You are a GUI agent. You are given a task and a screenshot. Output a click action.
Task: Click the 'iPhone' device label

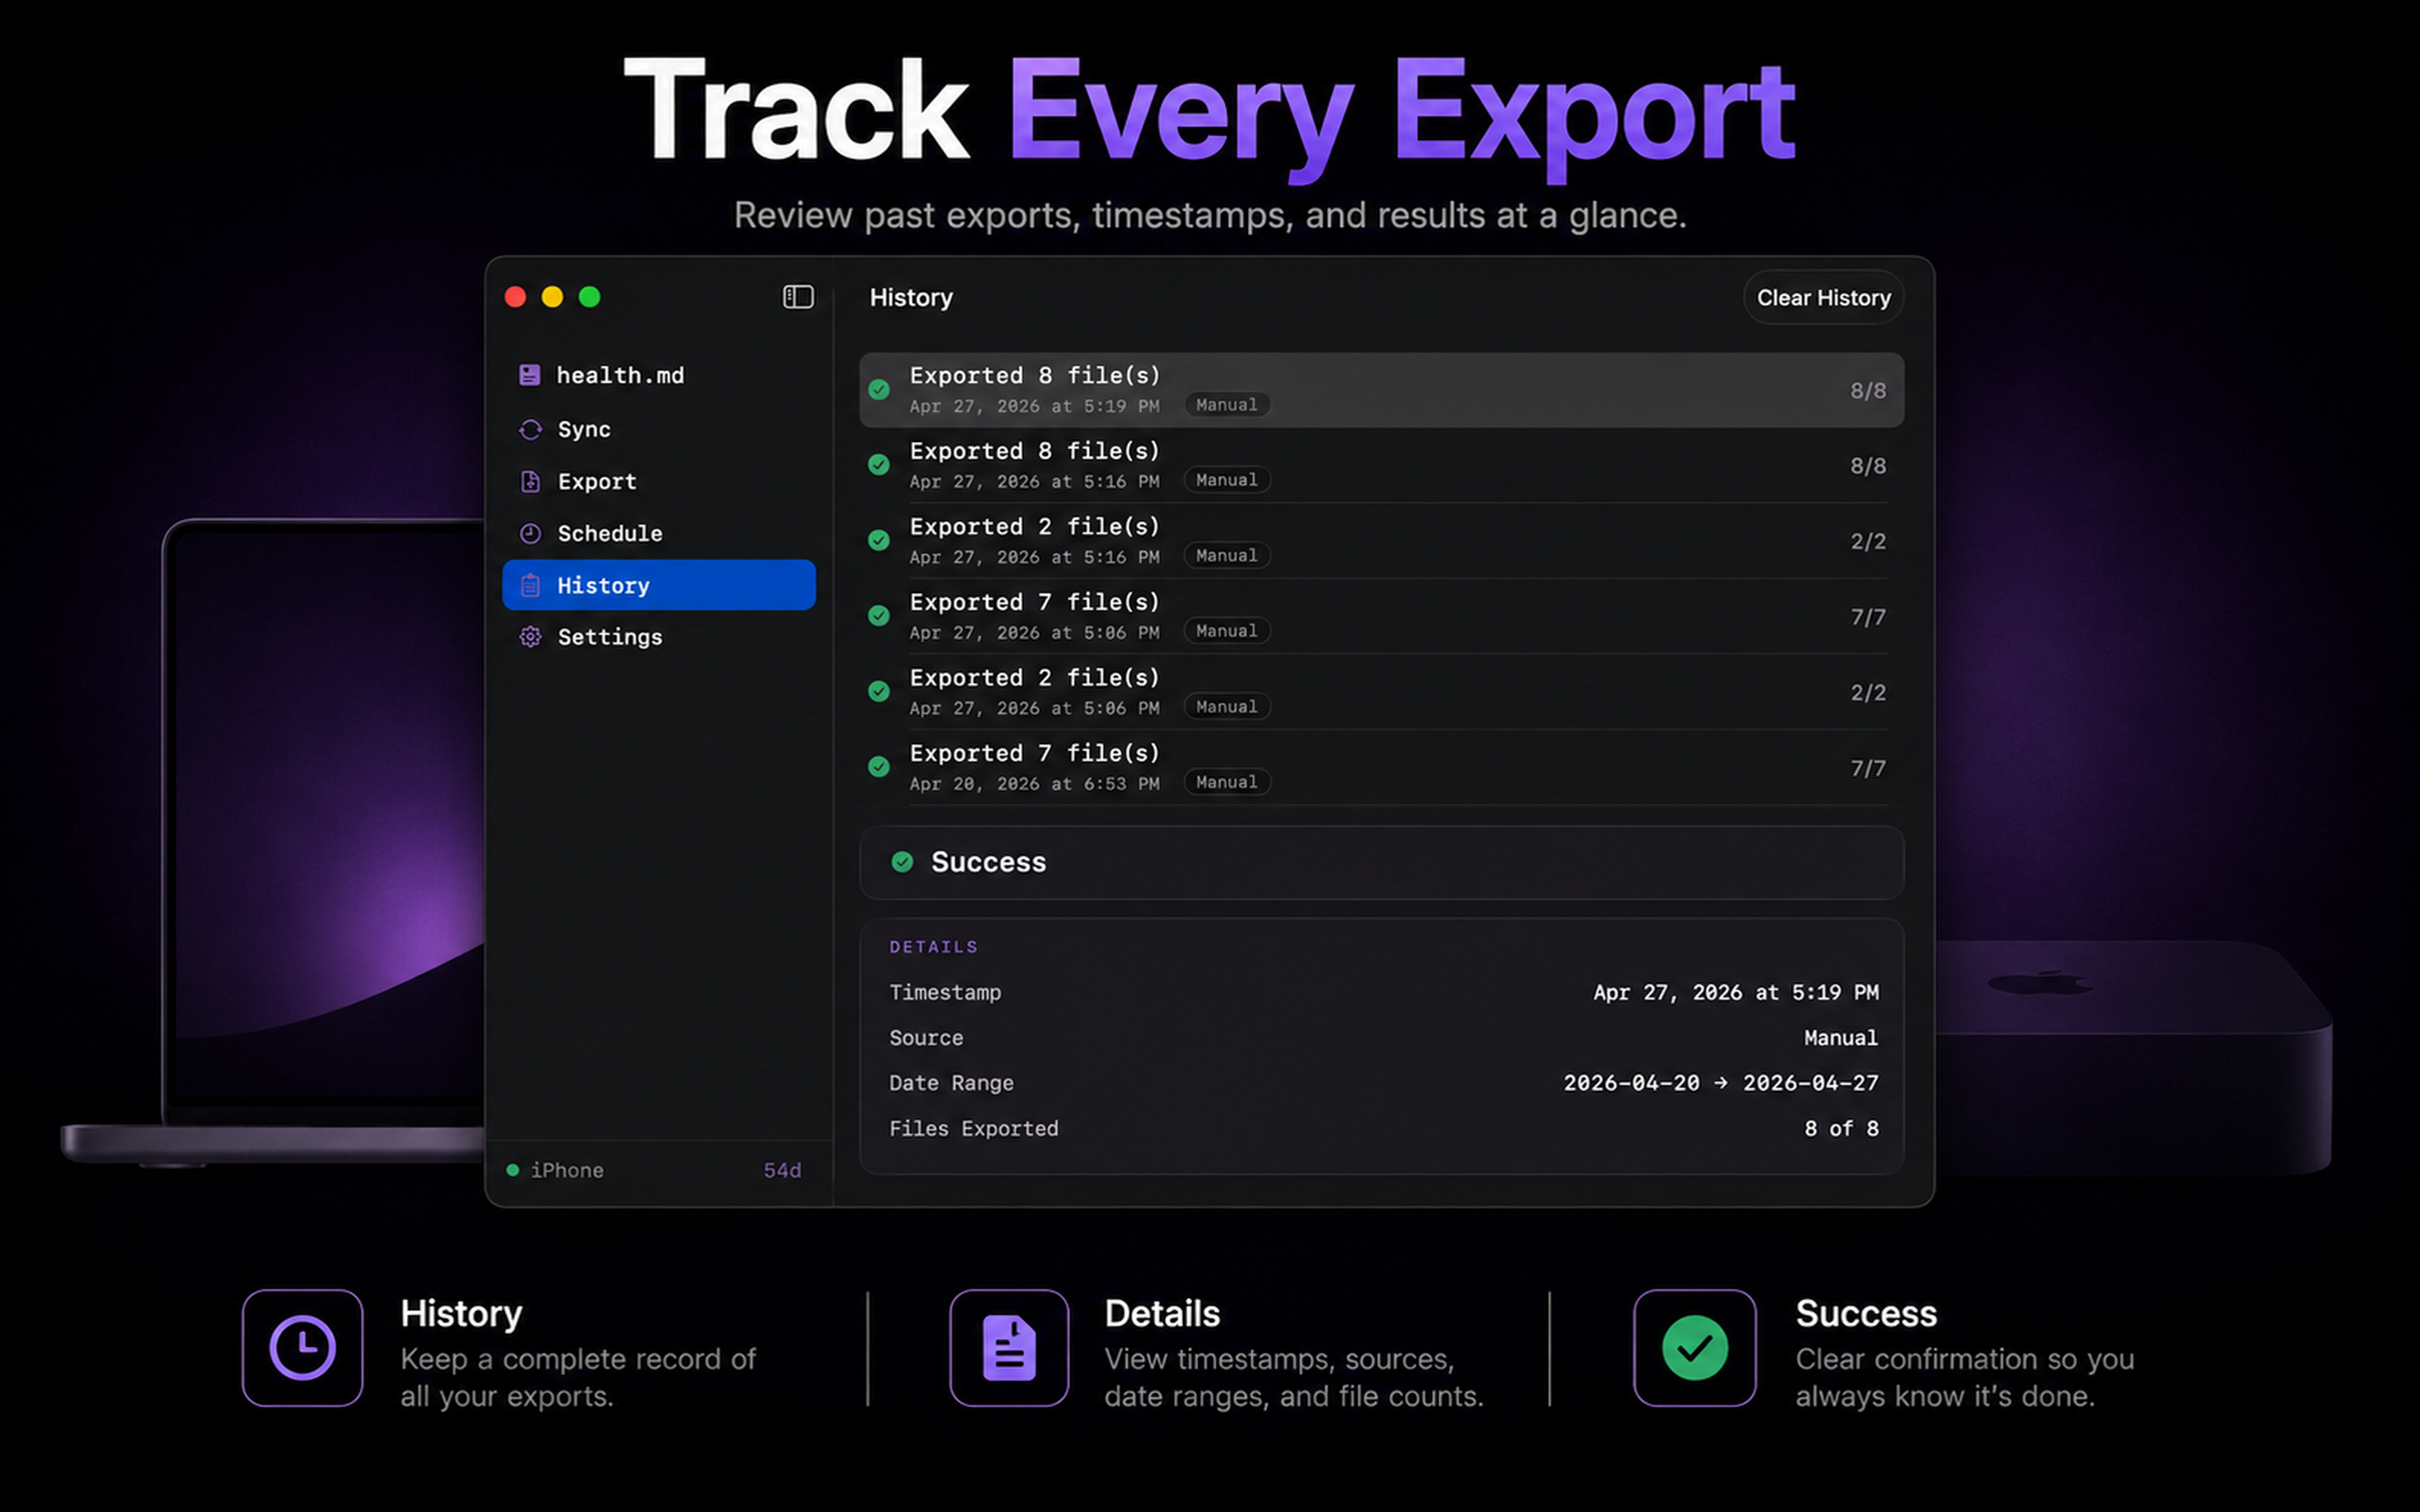click(x=567, y=1170)
